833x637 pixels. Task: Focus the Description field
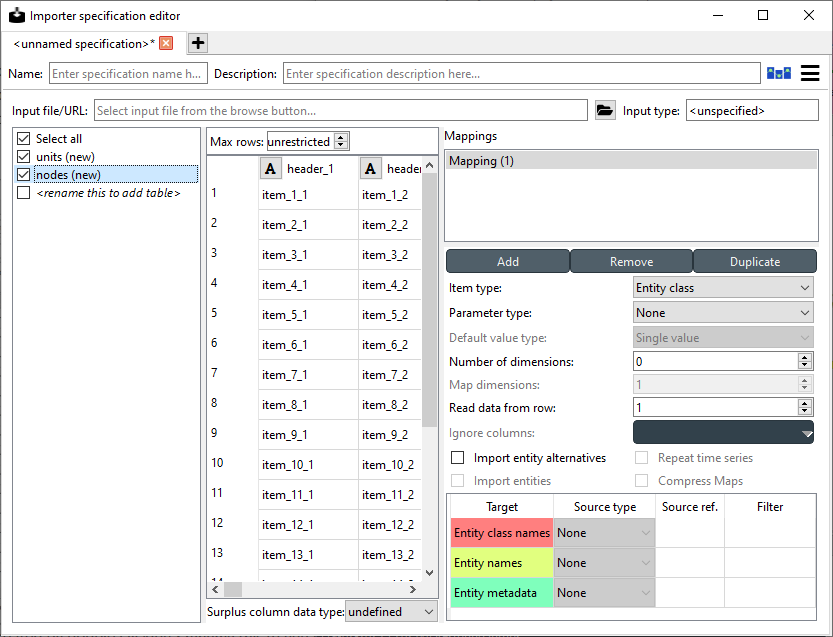[522, 73]
